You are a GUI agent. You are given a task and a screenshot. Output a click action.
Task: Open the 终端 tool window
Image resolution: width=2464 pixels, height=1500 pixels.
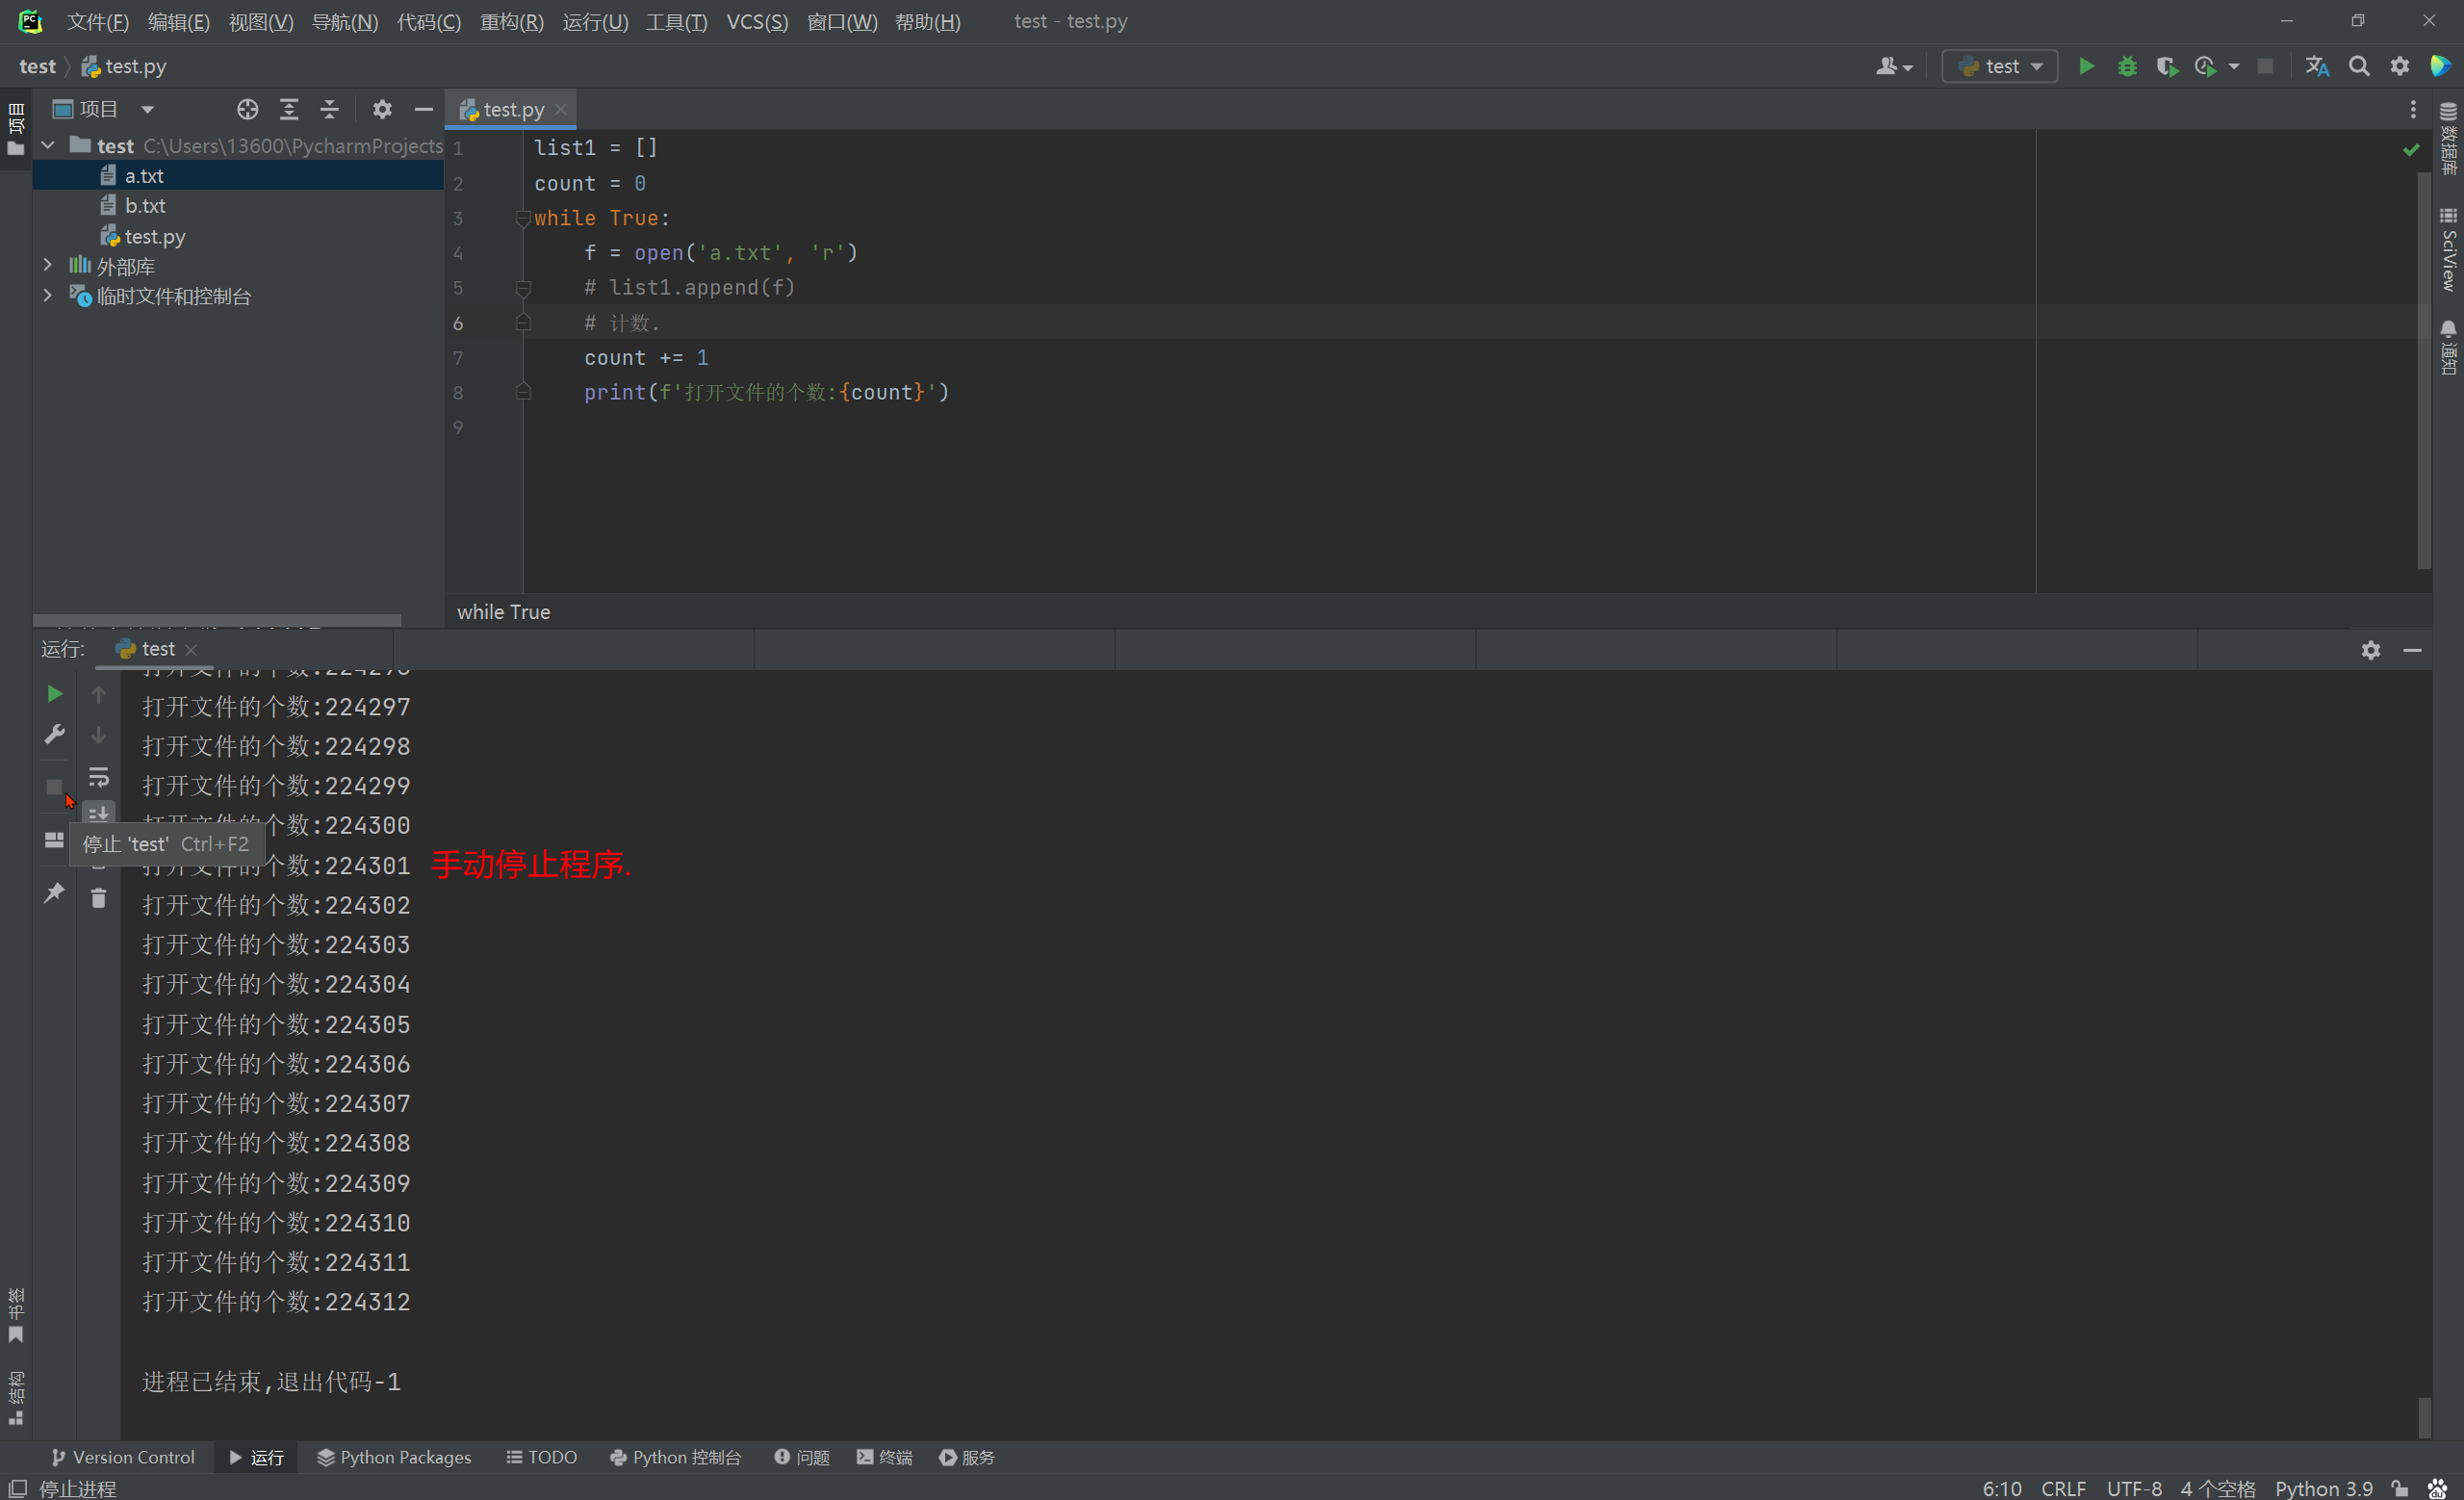click(x=885, y=1457)
